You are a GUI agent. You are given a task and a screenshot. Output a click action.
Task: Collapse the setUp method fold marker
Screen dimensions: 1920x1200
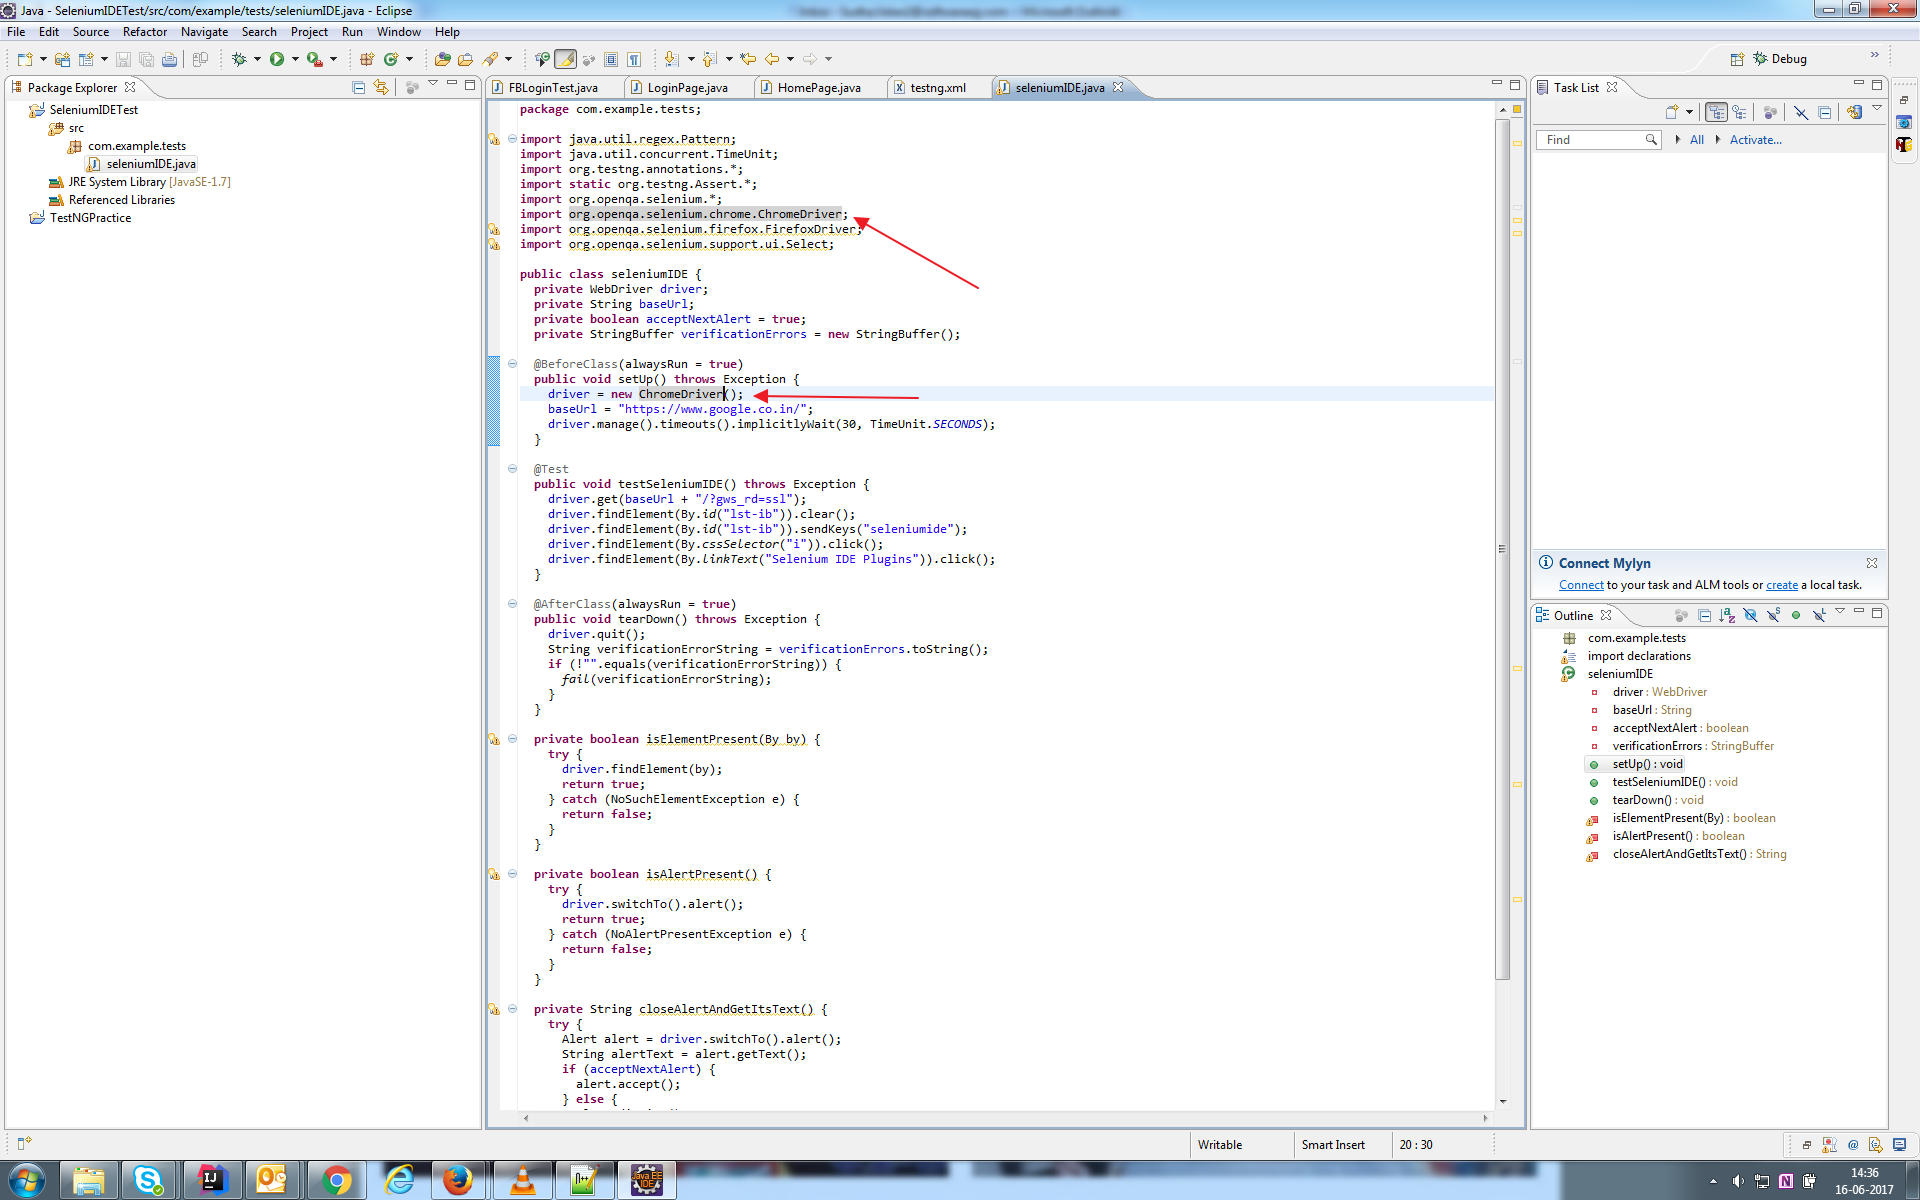[512, 364]
